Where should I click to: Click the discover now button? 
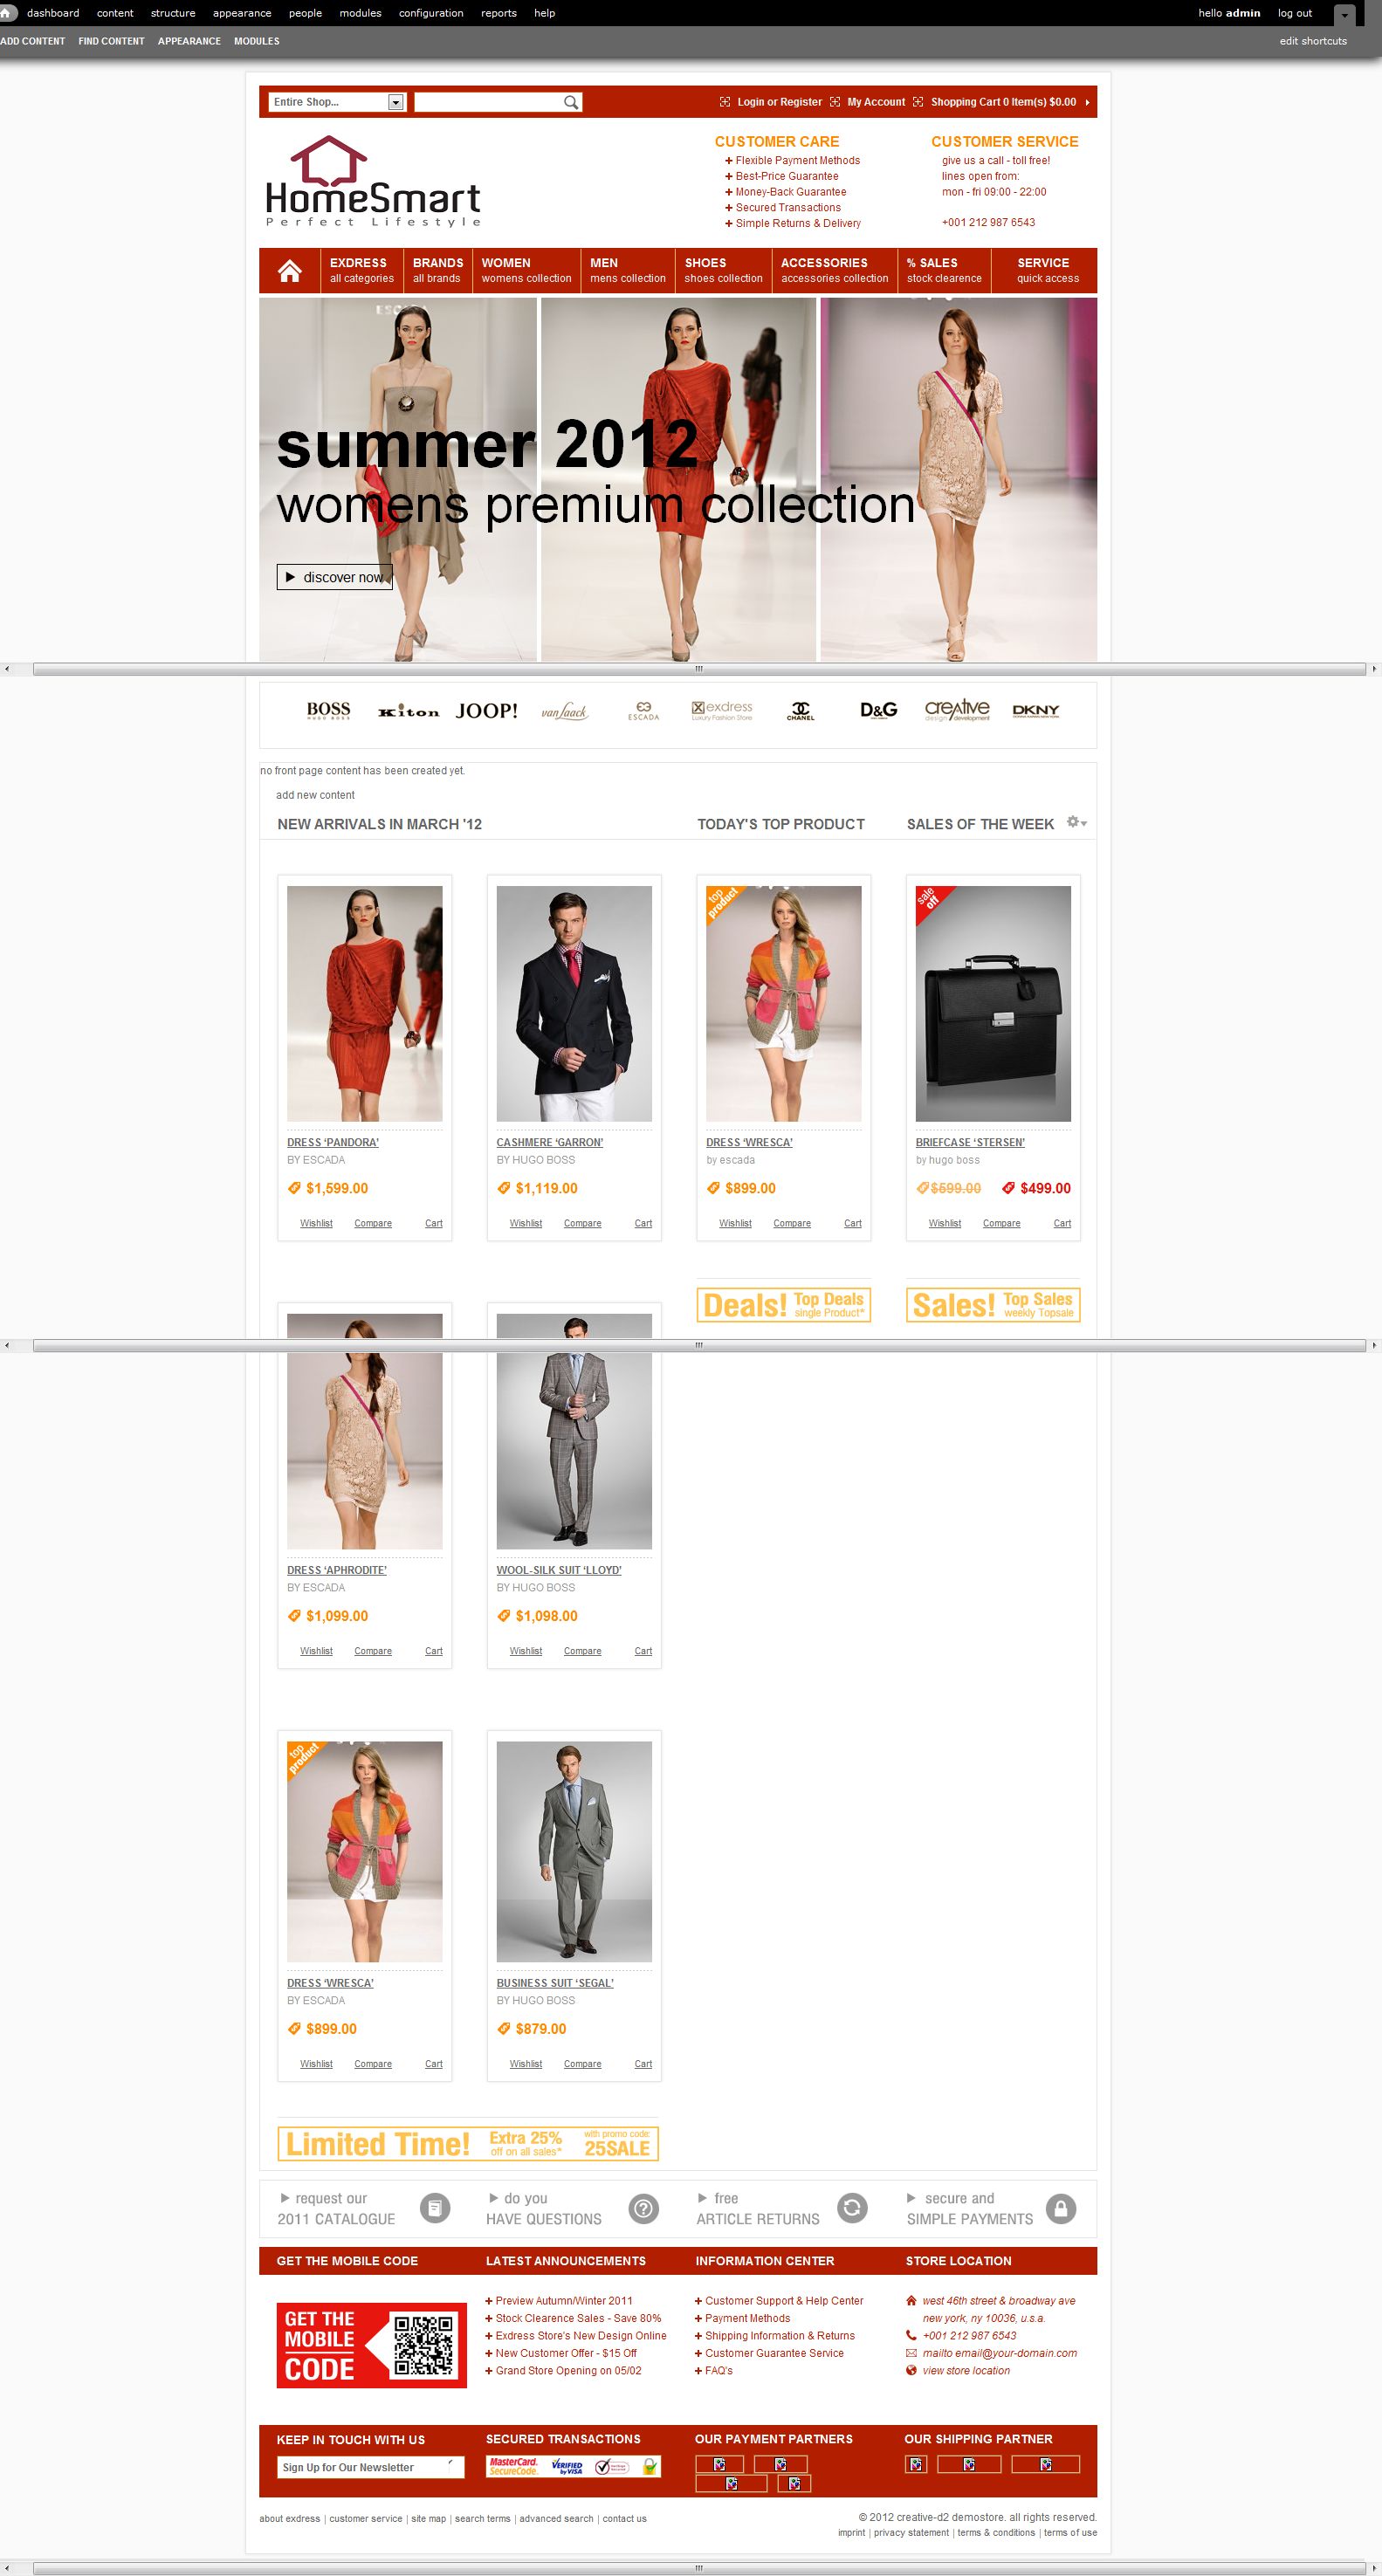[335, 577]
